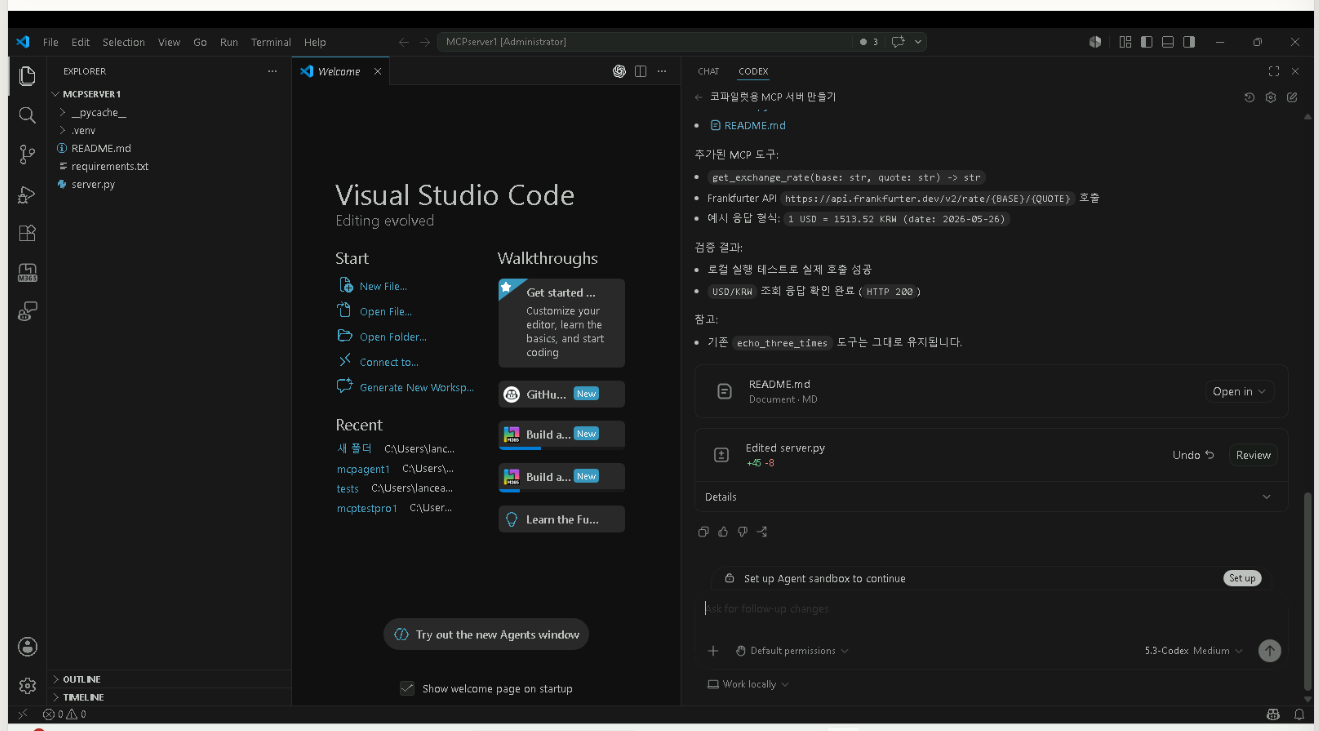This screenshot has width=1319, height=731.
Task: Click the remote window indicator
Action: coord(23,714)
